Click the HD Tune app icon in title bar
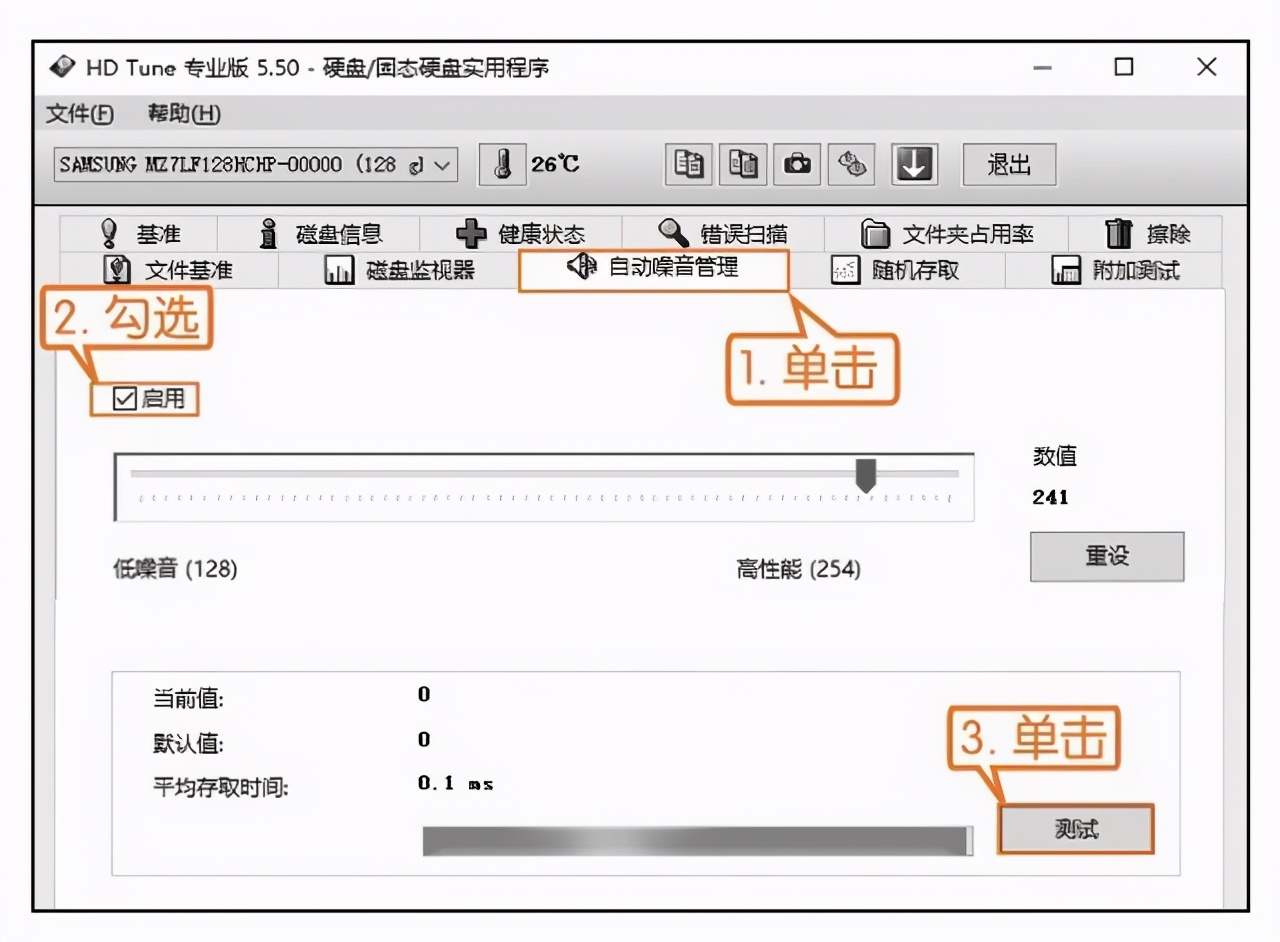1280x942 pixels. pyautogui.click(x=62, y=68)
